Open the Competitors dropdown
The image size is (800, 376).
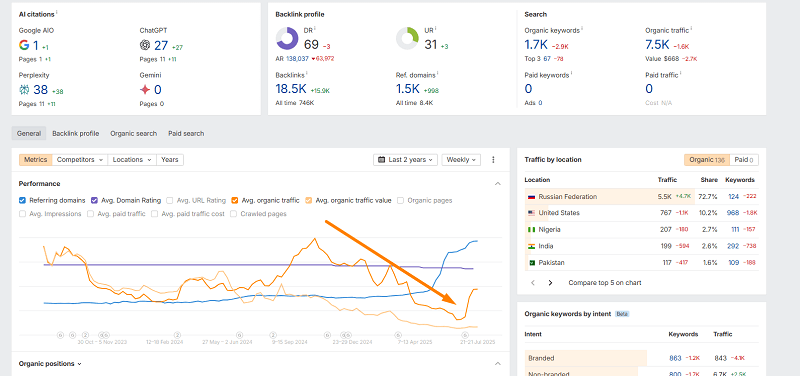79,160
